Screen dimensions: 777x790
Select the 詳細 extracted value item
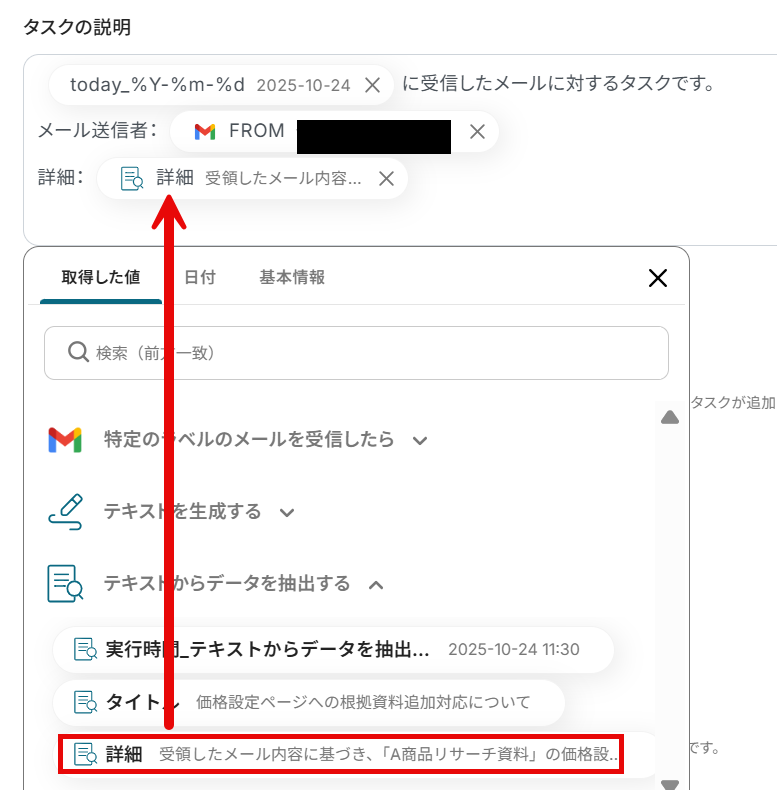pyautogui.click(x=341, y=754)
